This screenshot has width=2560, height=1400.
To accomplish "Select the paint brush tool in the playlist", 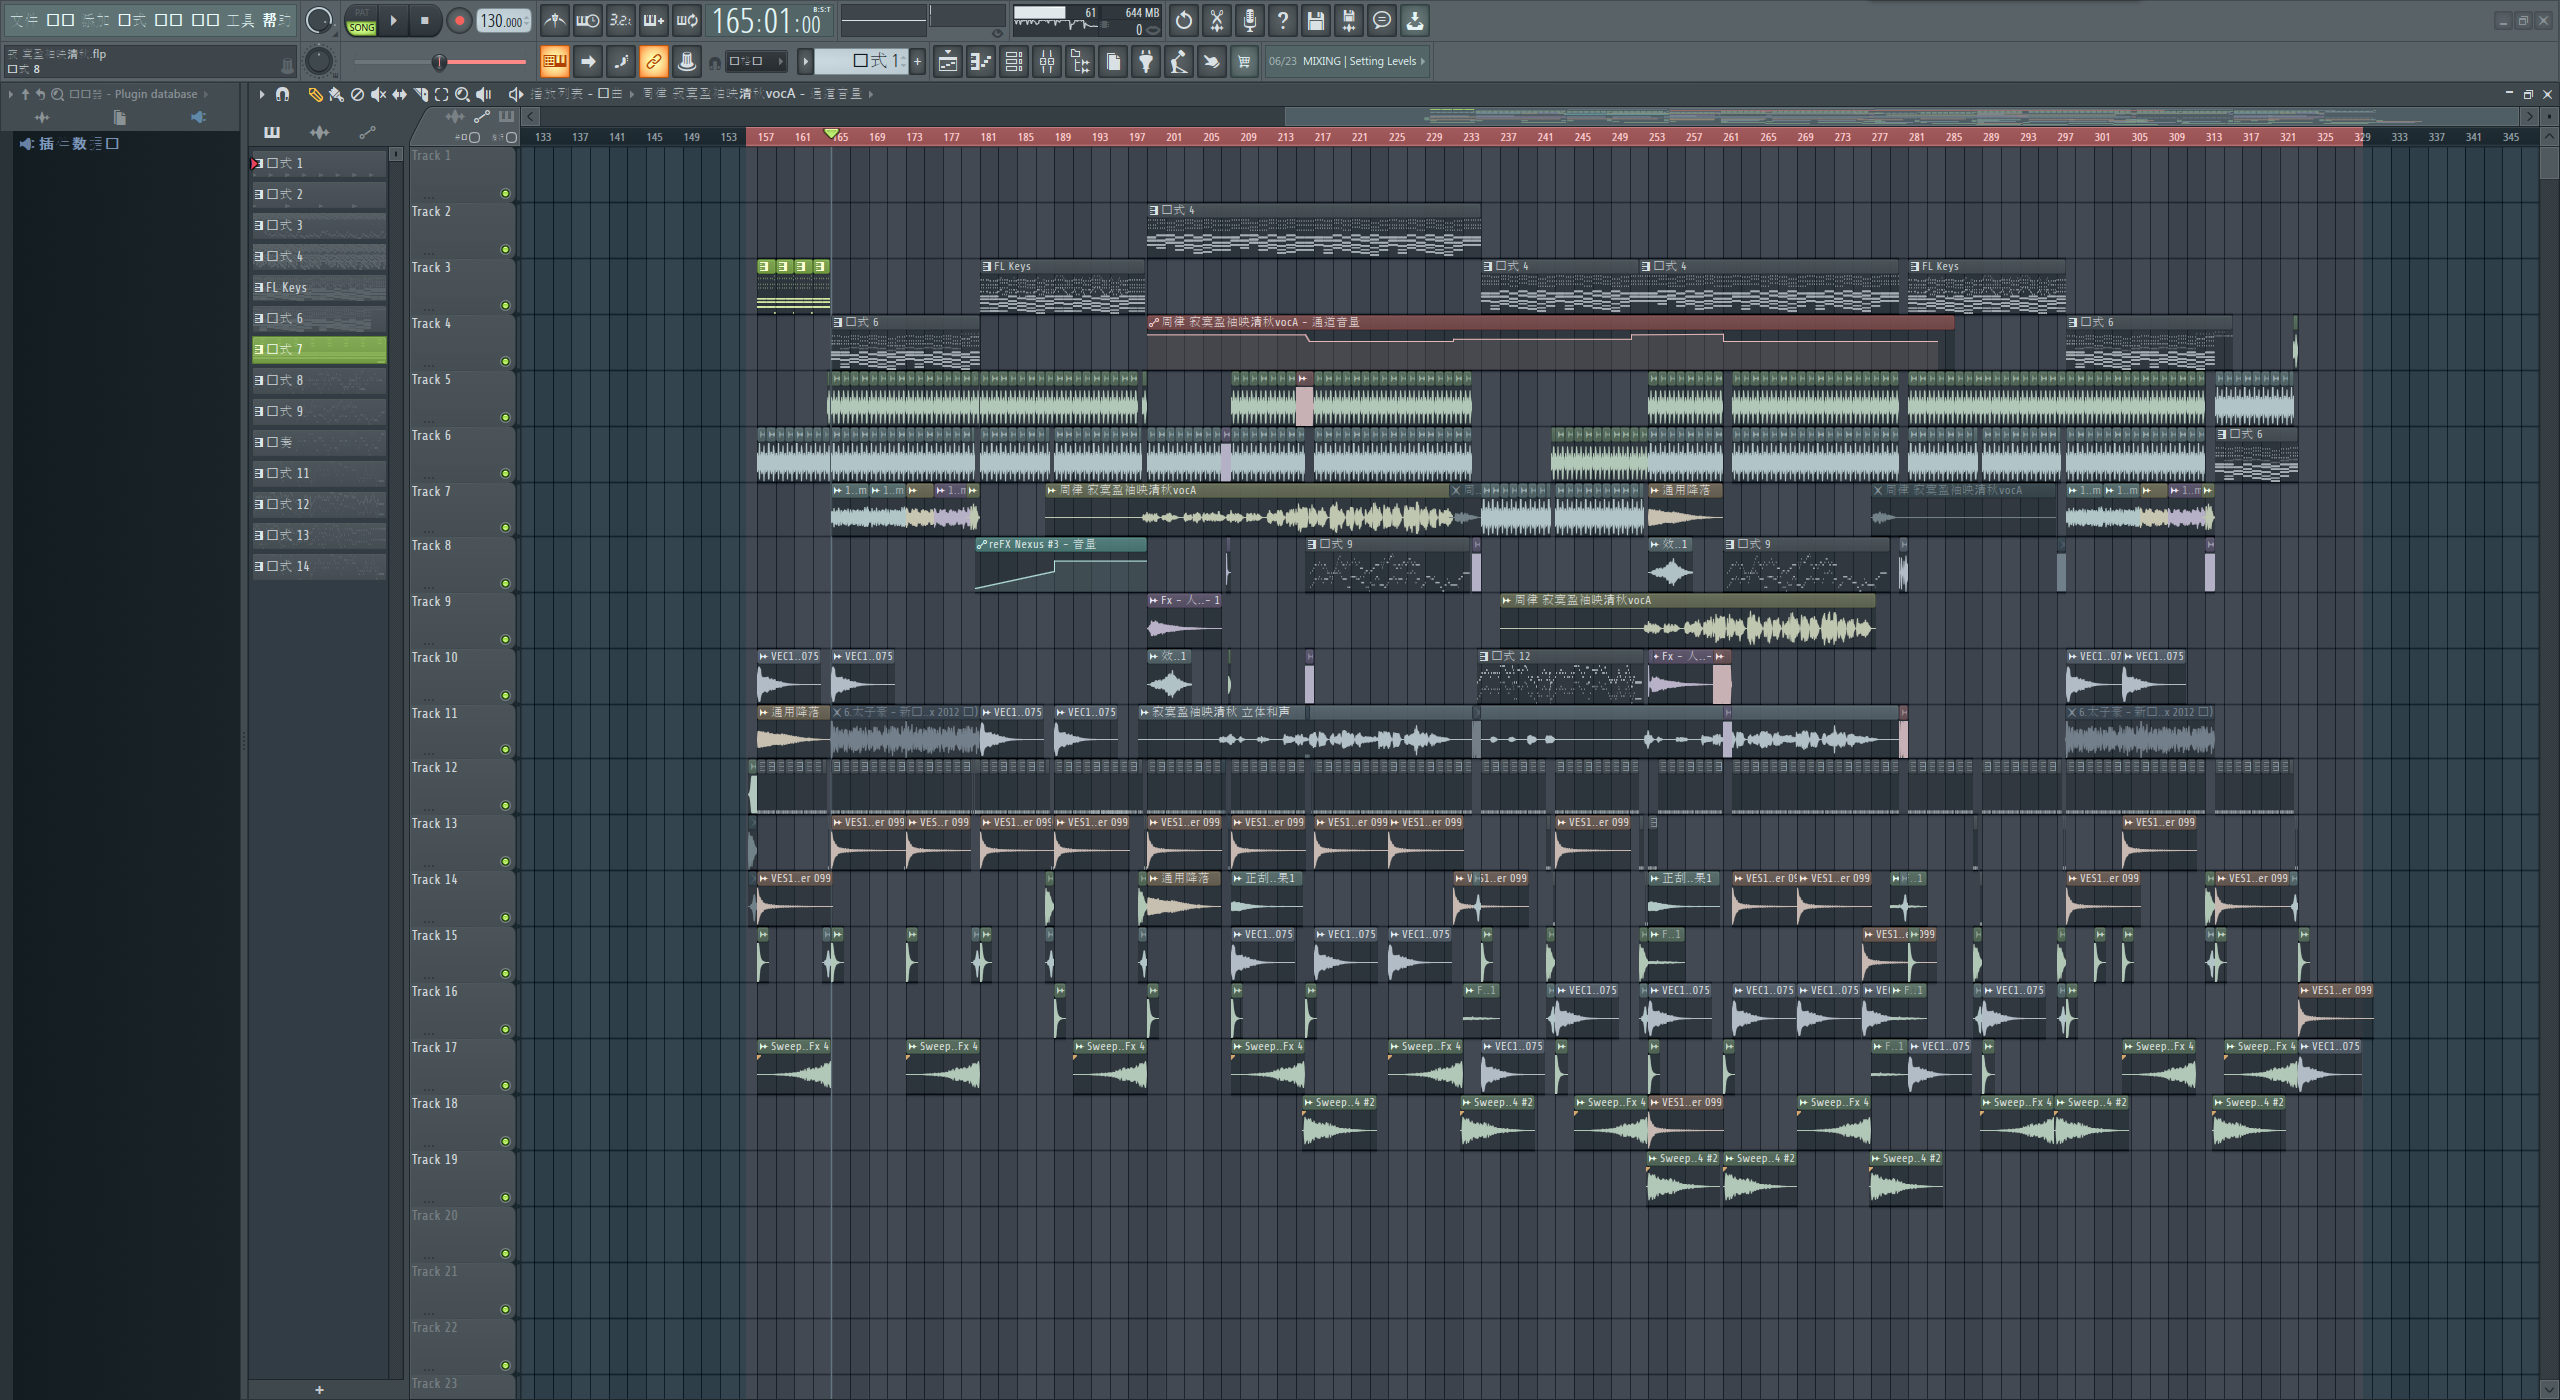I will pos(336,94).
